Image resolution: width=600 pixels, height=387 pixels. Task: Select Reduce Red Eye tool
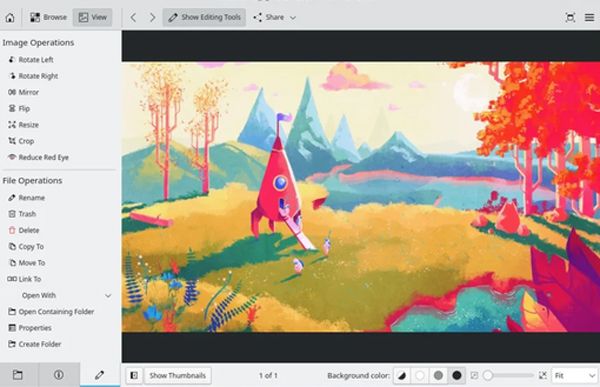click(38, 157)
